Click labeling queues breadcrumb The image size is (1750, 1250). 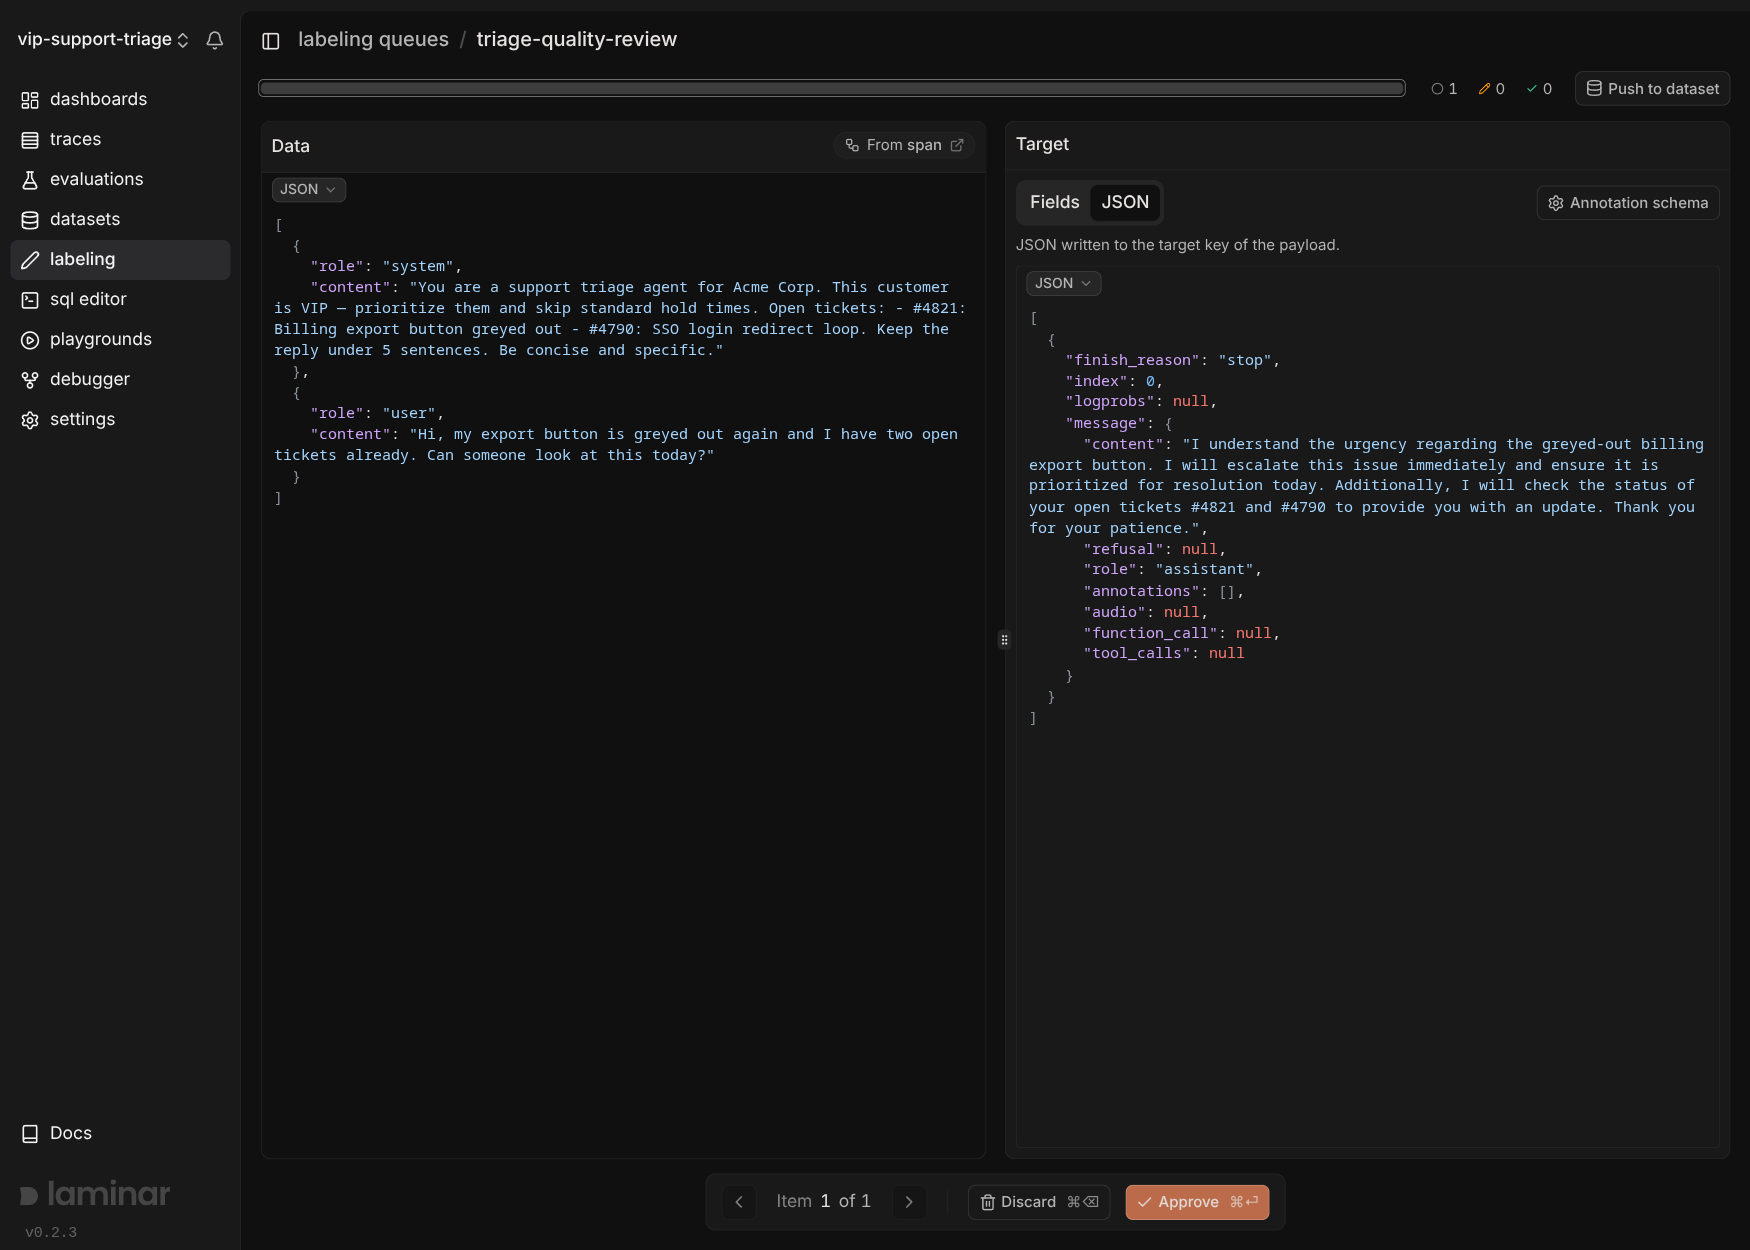[x=373, y=39]
